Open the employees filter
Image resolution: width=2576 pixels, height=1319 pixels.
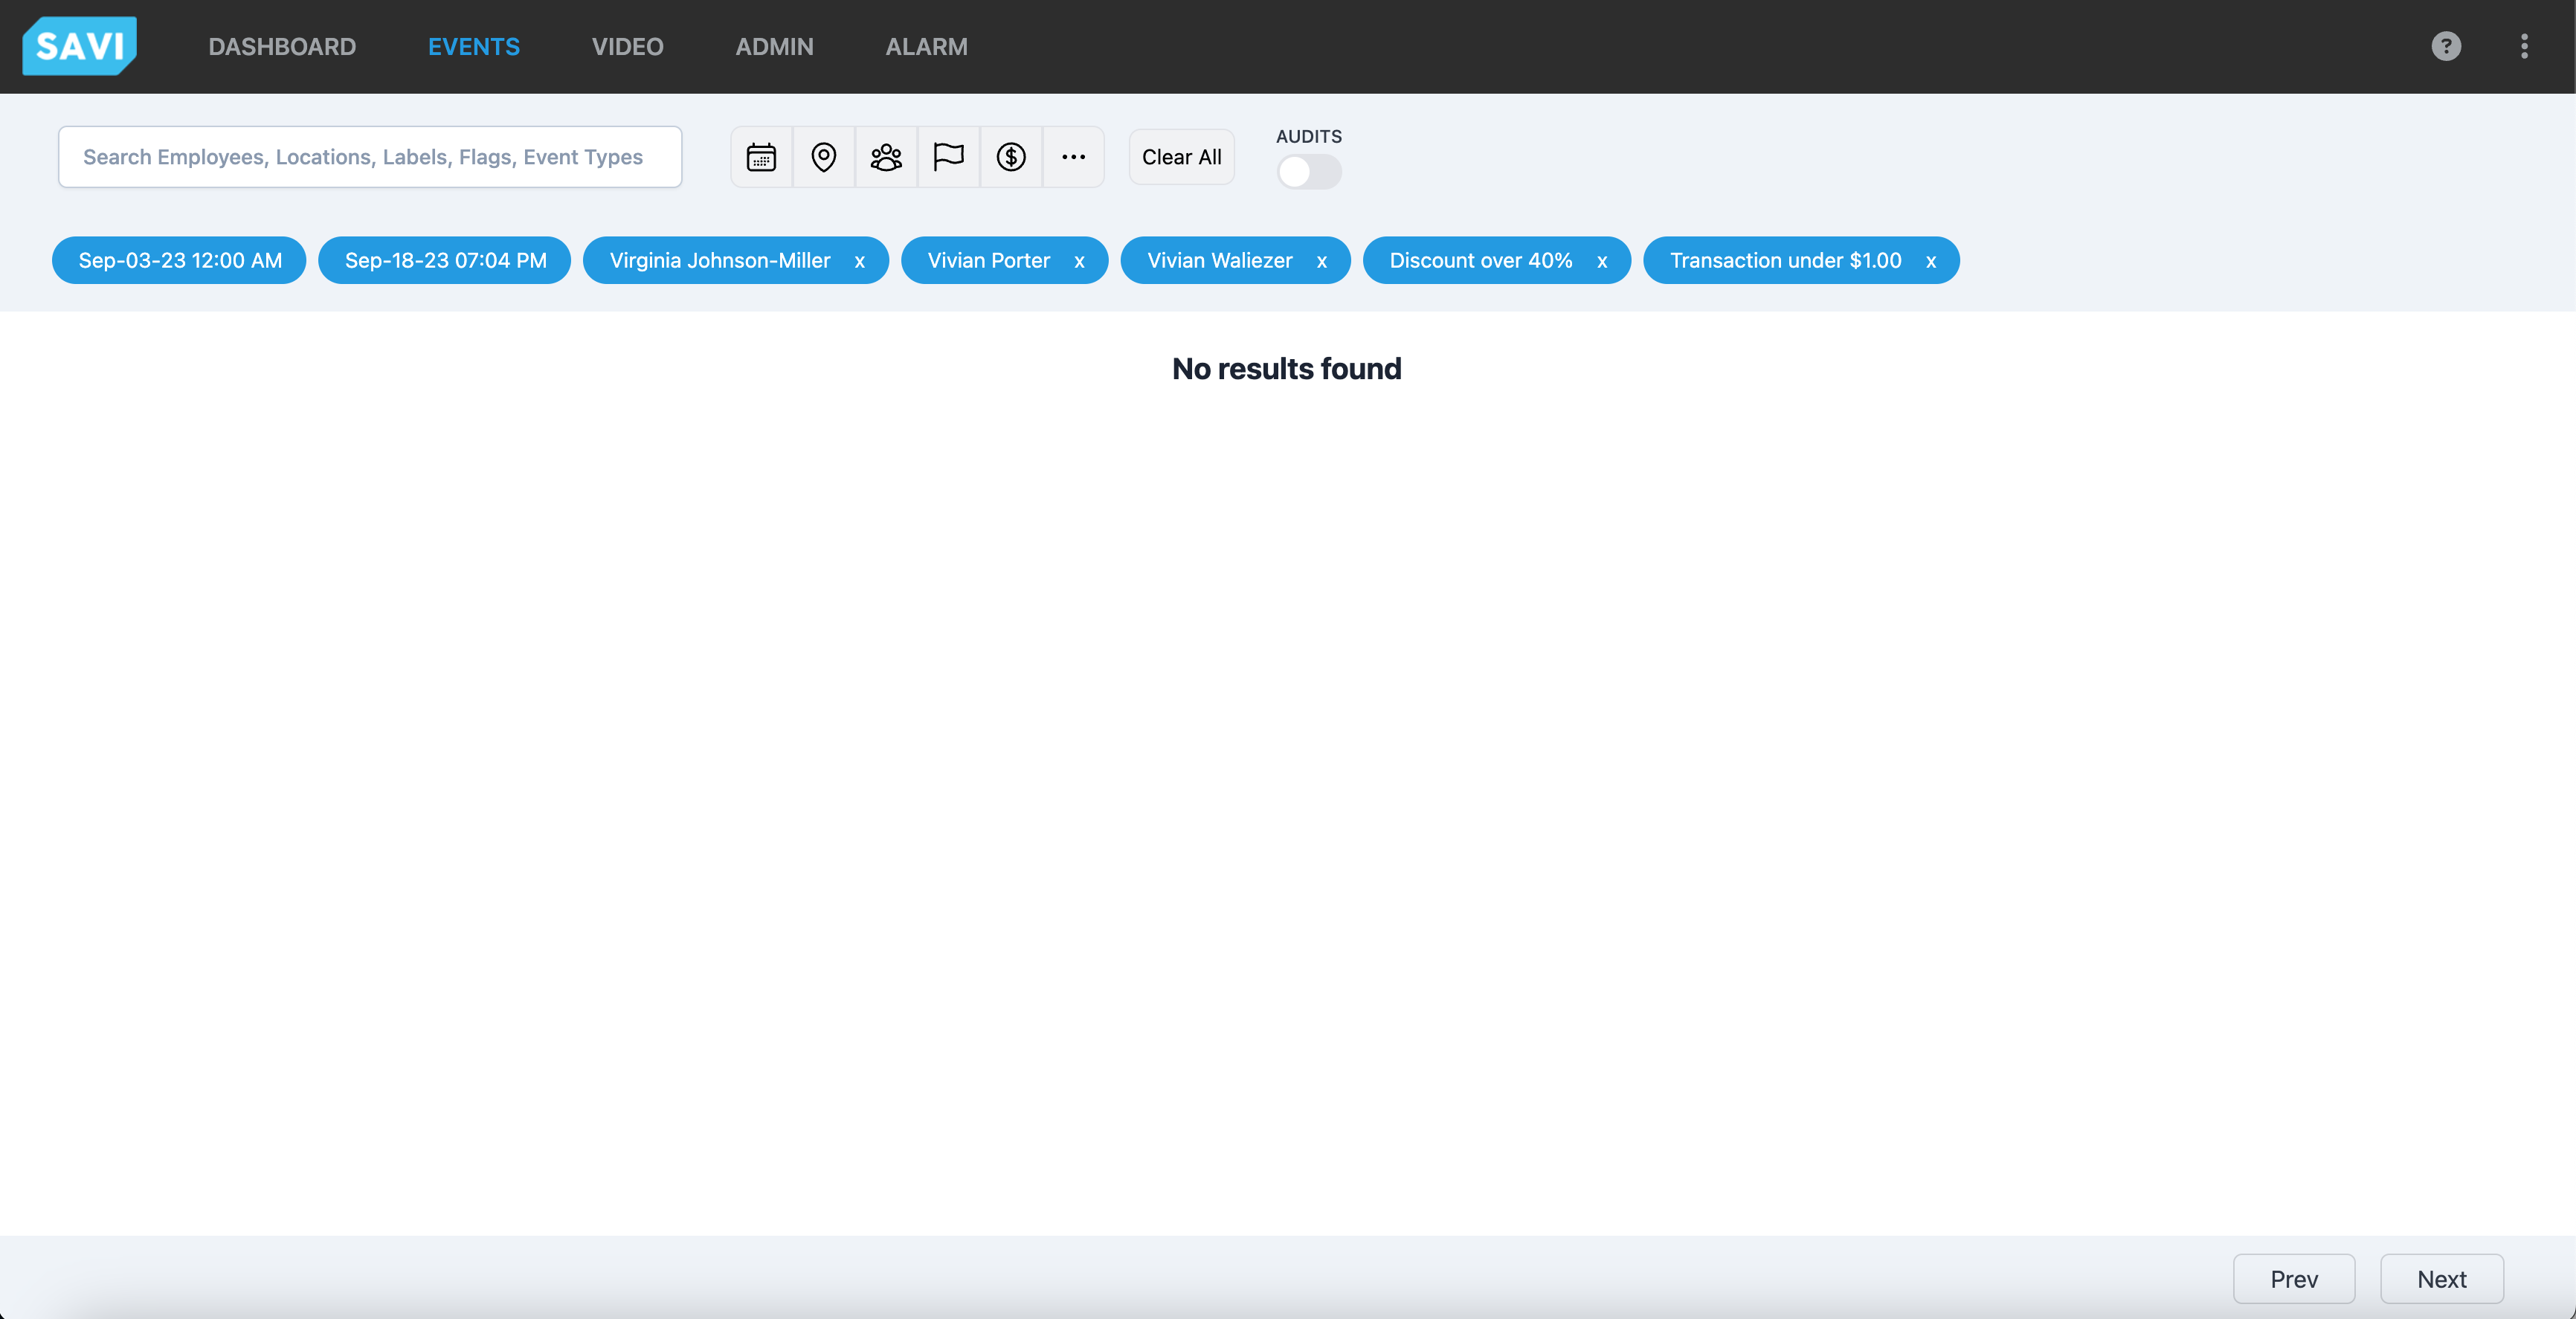(x=886, y=157)
